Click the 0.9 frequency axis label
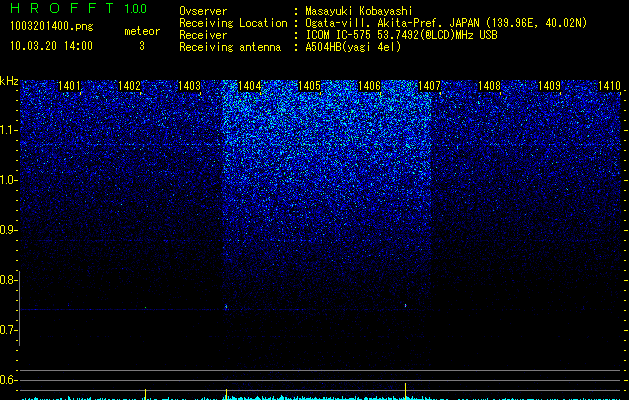This screenshot has width=629, height=400. (x=8, y=230)
